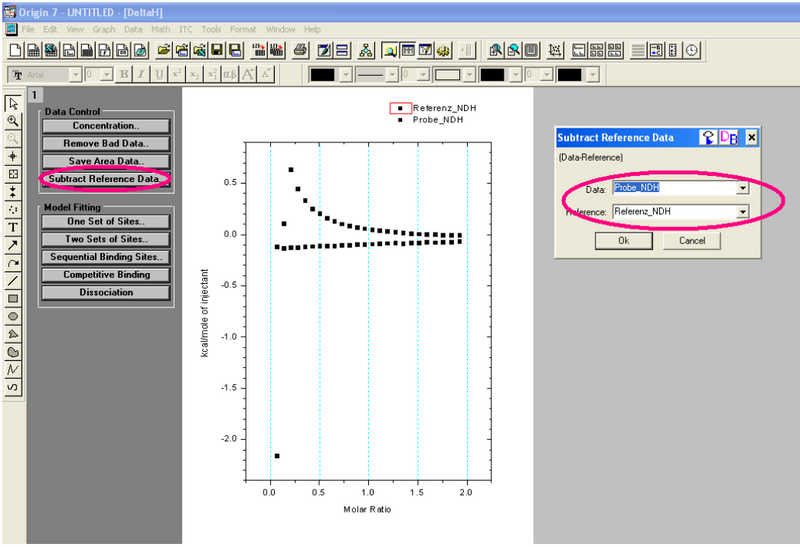The image size is (800, 547).
Task: Click the Two Sets of Sites.. button
Action: pyautogui.click(x=106, y=239)
